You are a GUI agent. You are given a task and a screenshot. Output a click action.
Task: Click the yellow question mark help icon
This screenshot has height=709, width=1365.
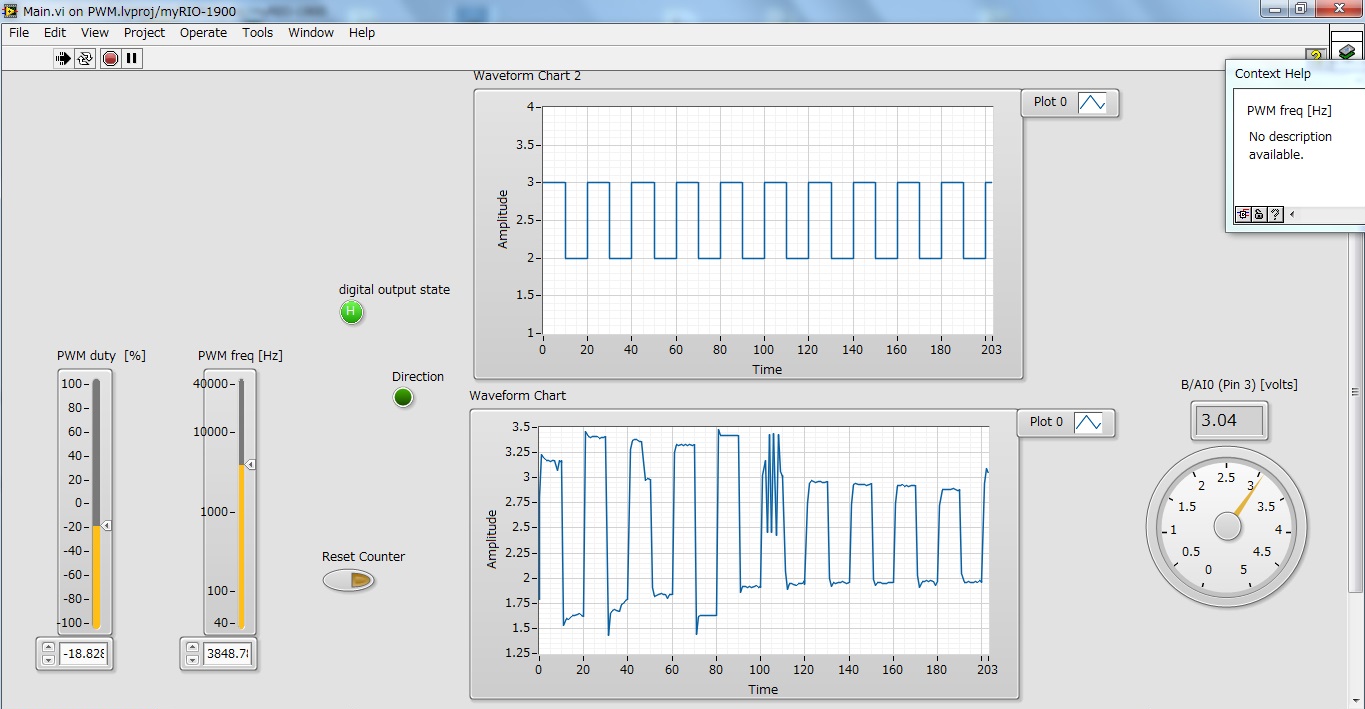tap(1316, 56)
